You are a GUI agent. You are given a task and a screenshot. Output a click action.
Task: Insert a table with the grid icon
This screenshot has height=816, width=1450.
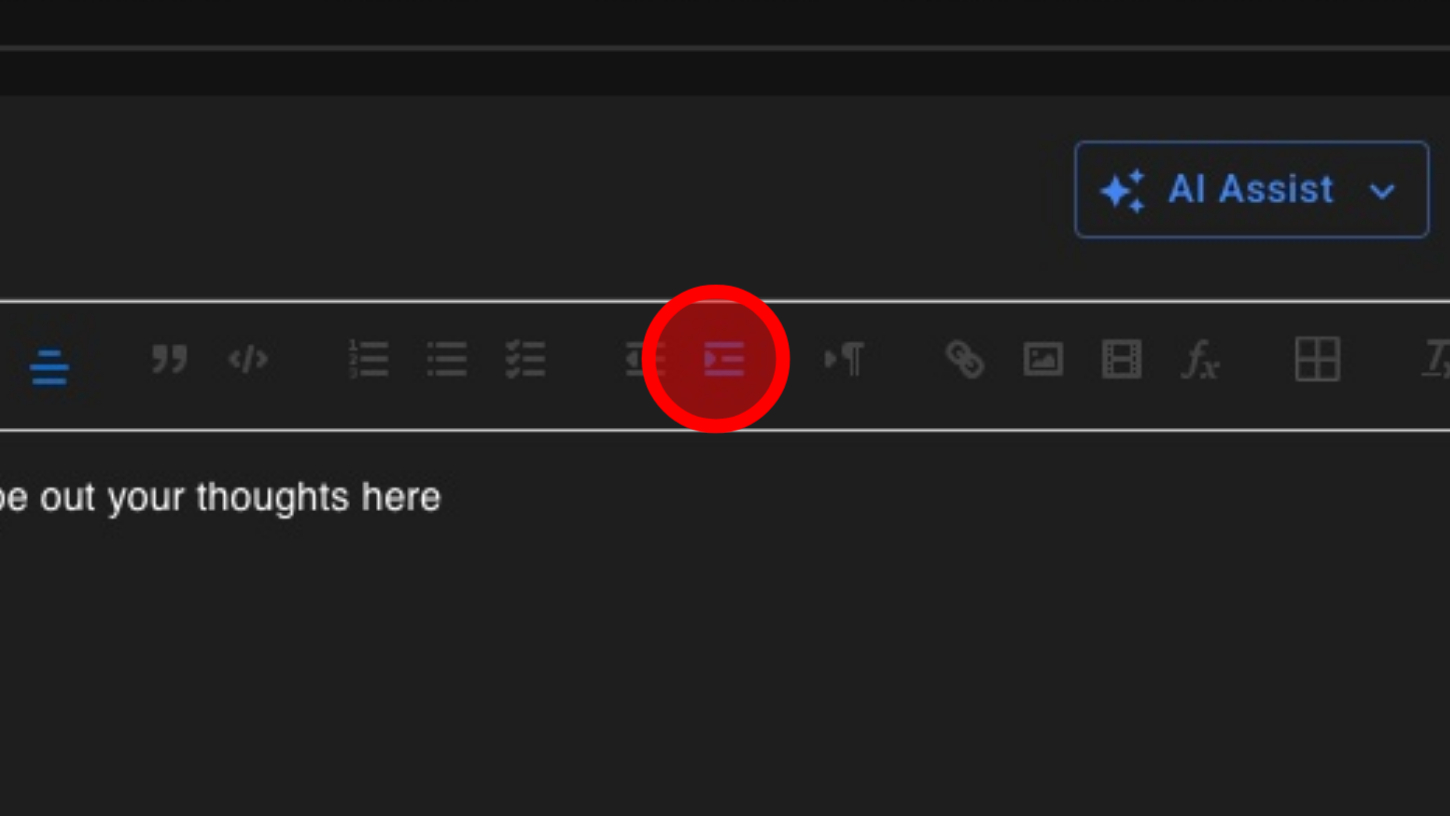1317,358
